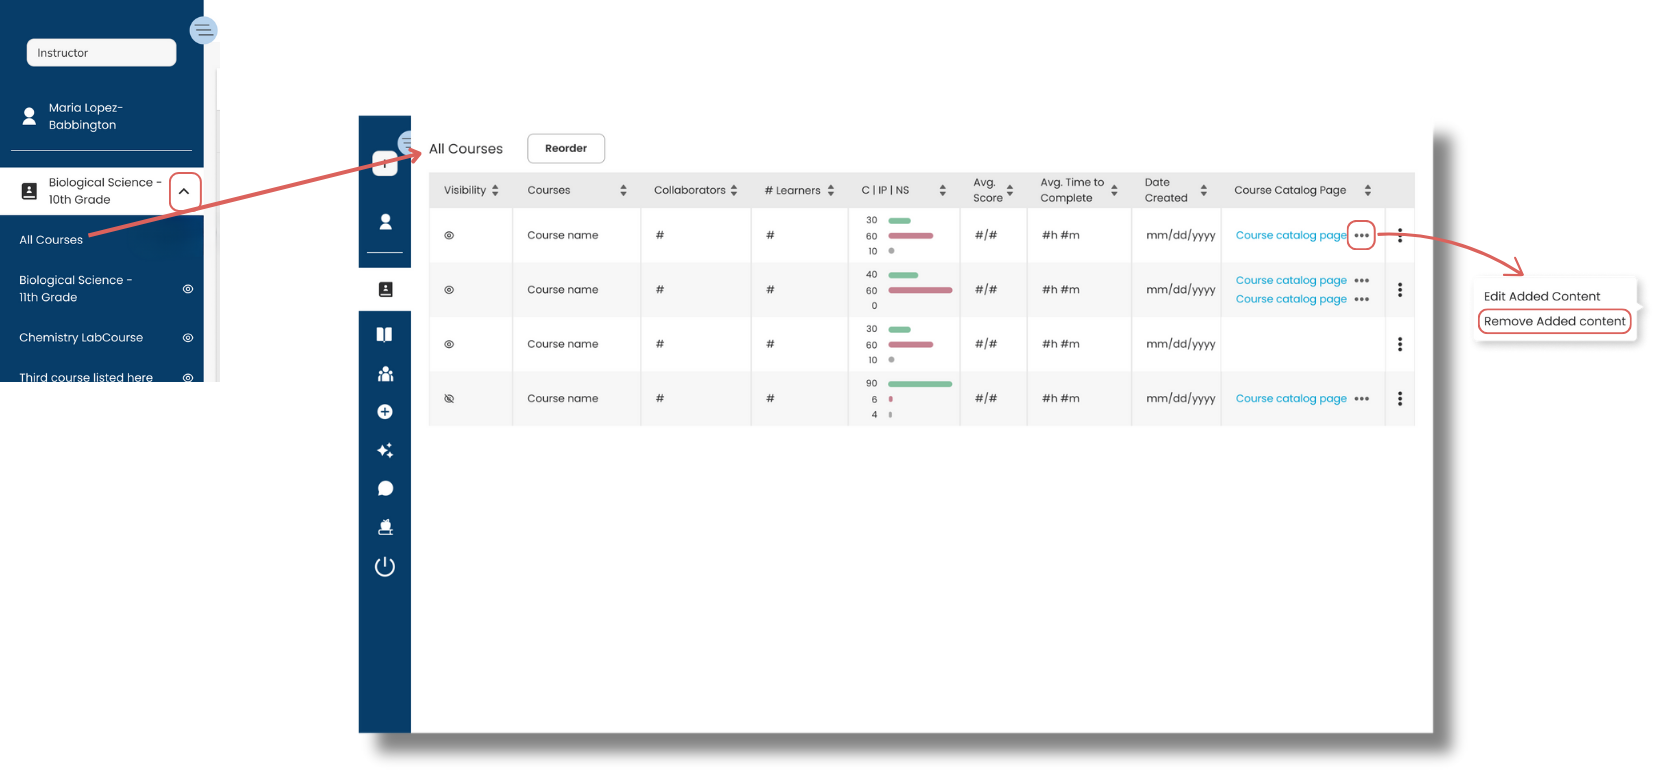Image resolution: width=1658 pixels, height=776 pixels.
Task: Click the hamburger menu icon in left panel
Action: (203, 30)
